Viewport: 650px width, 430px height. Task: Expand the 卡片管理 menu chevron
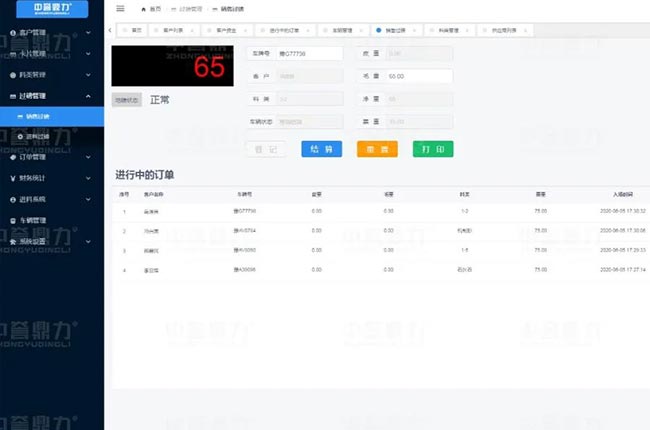click(88, 53)
